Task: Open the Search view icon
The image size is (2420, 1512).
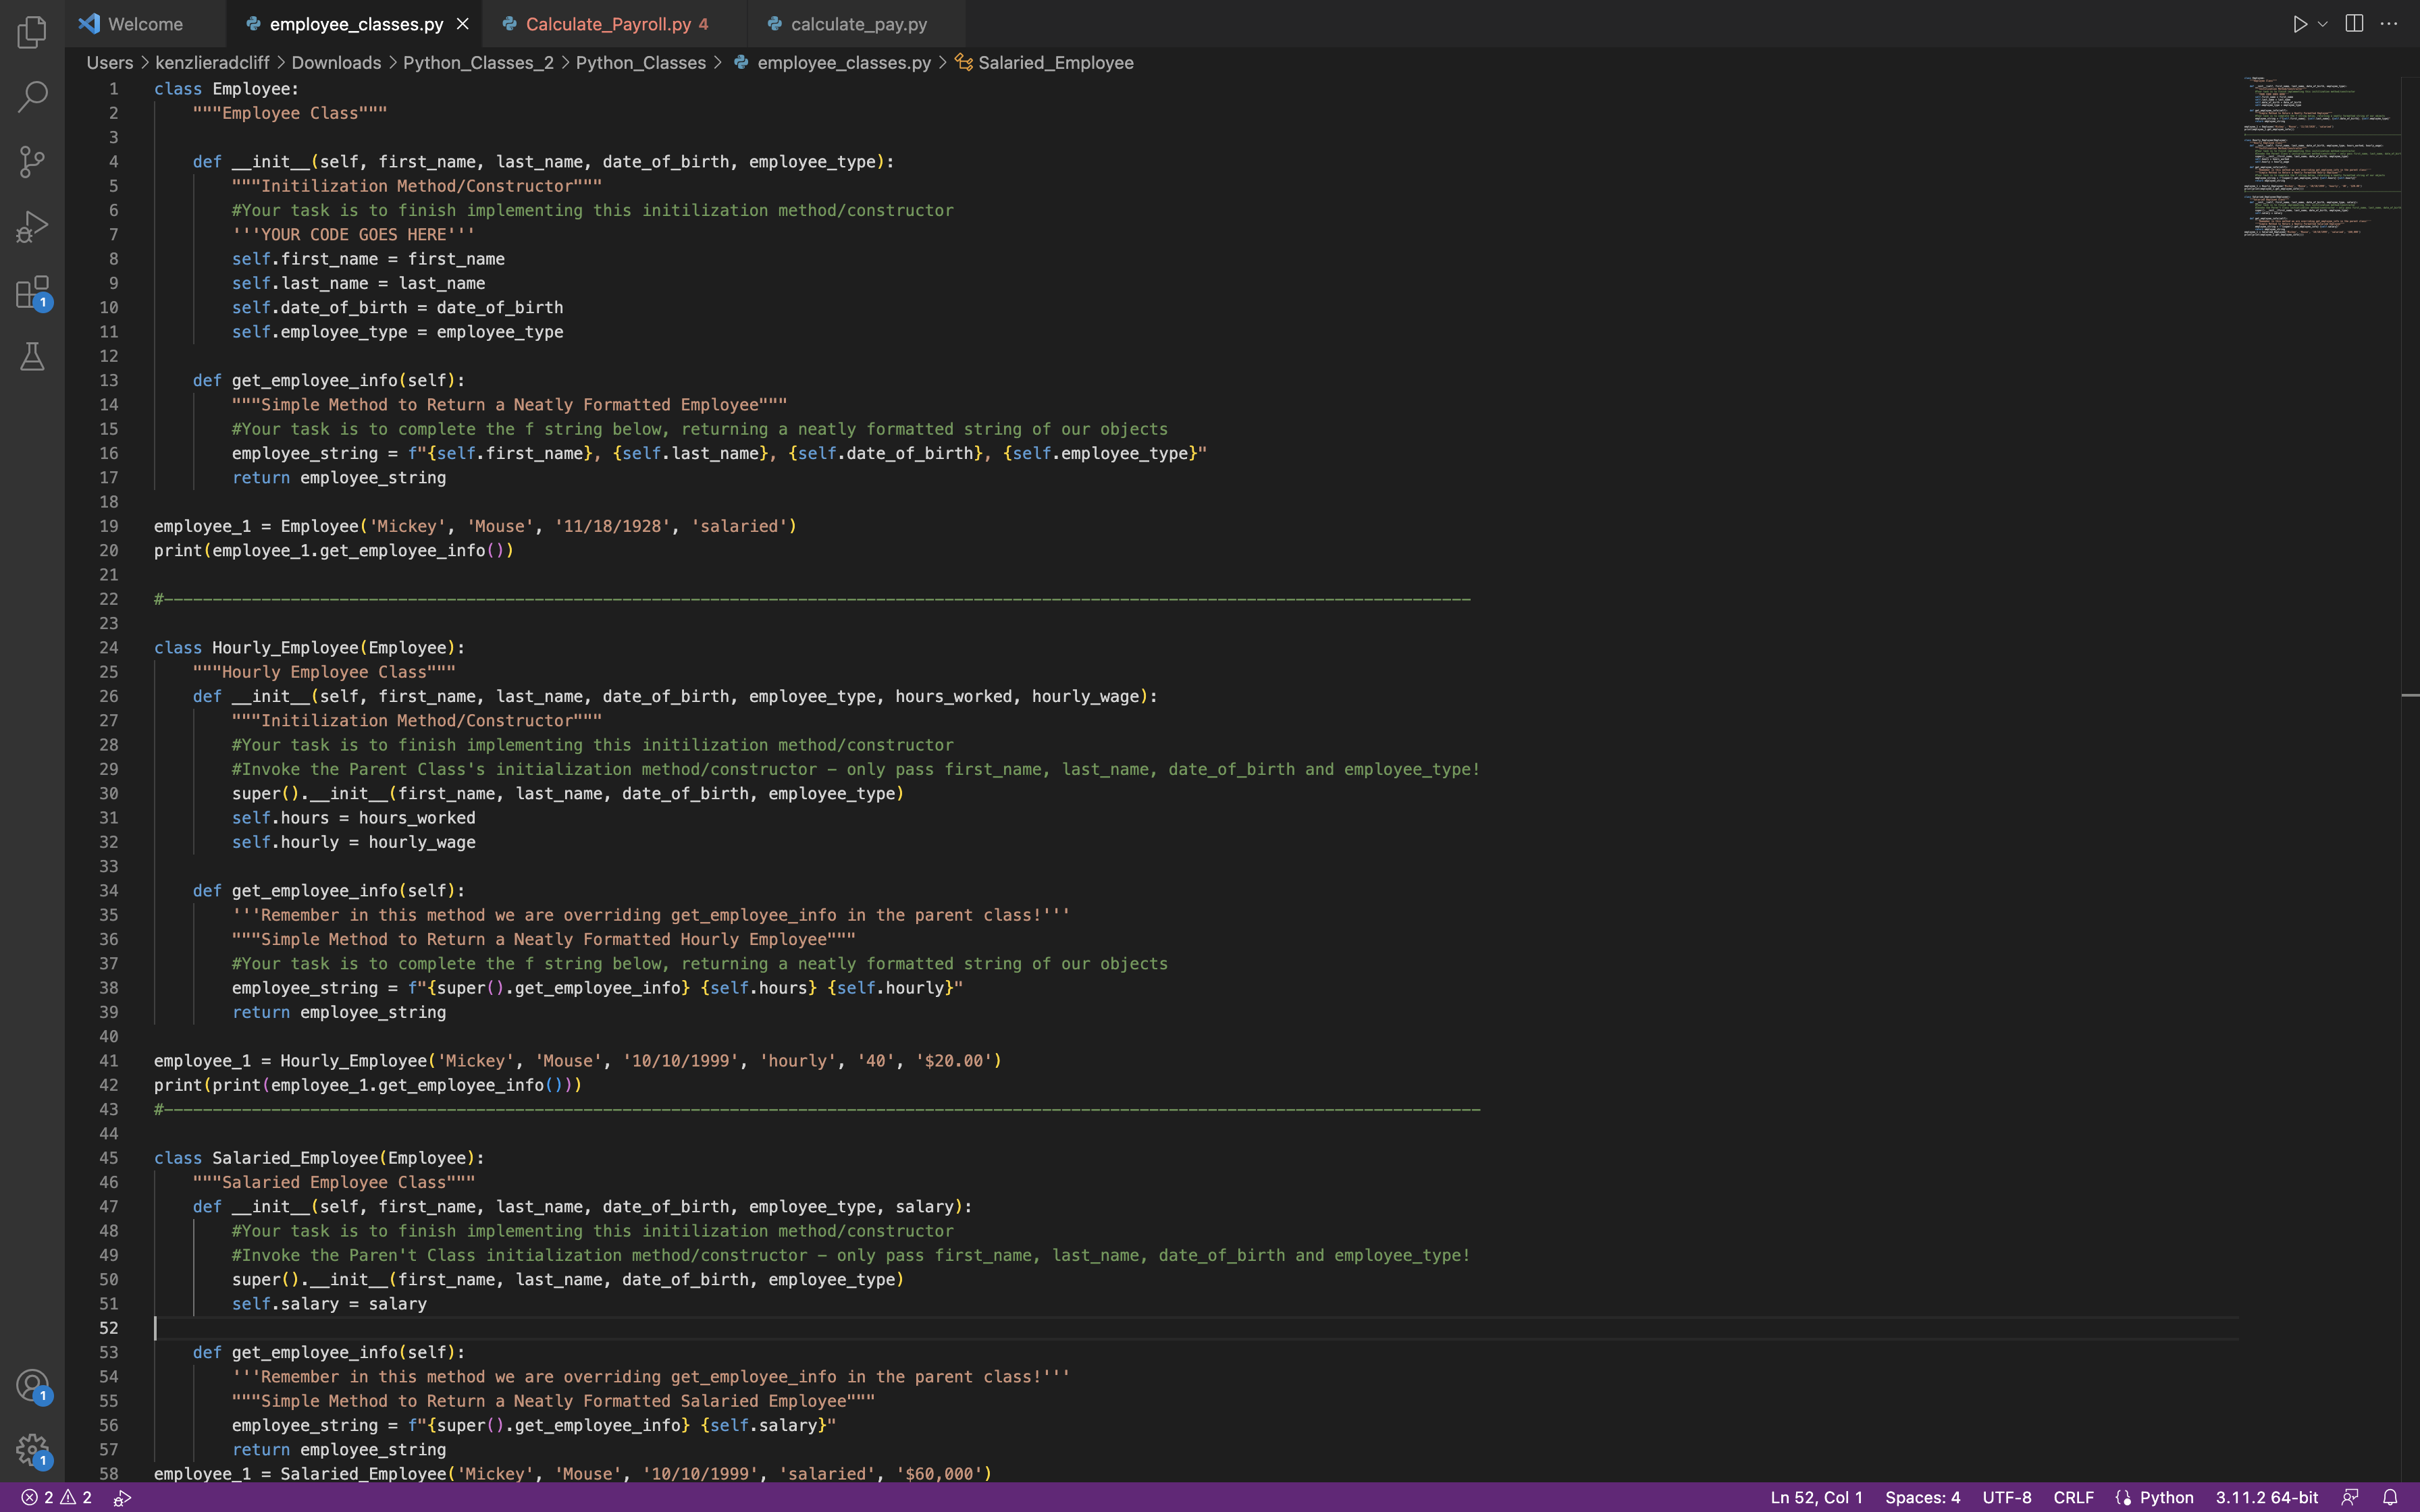Action: [32, 97]
